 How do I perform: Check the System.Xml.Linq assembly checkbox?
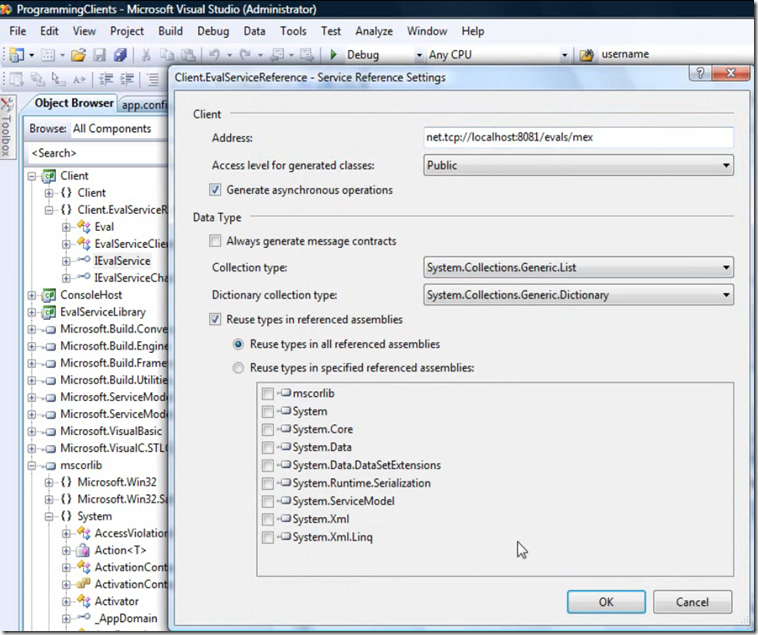pyautogui.click(x=268, y=537)
